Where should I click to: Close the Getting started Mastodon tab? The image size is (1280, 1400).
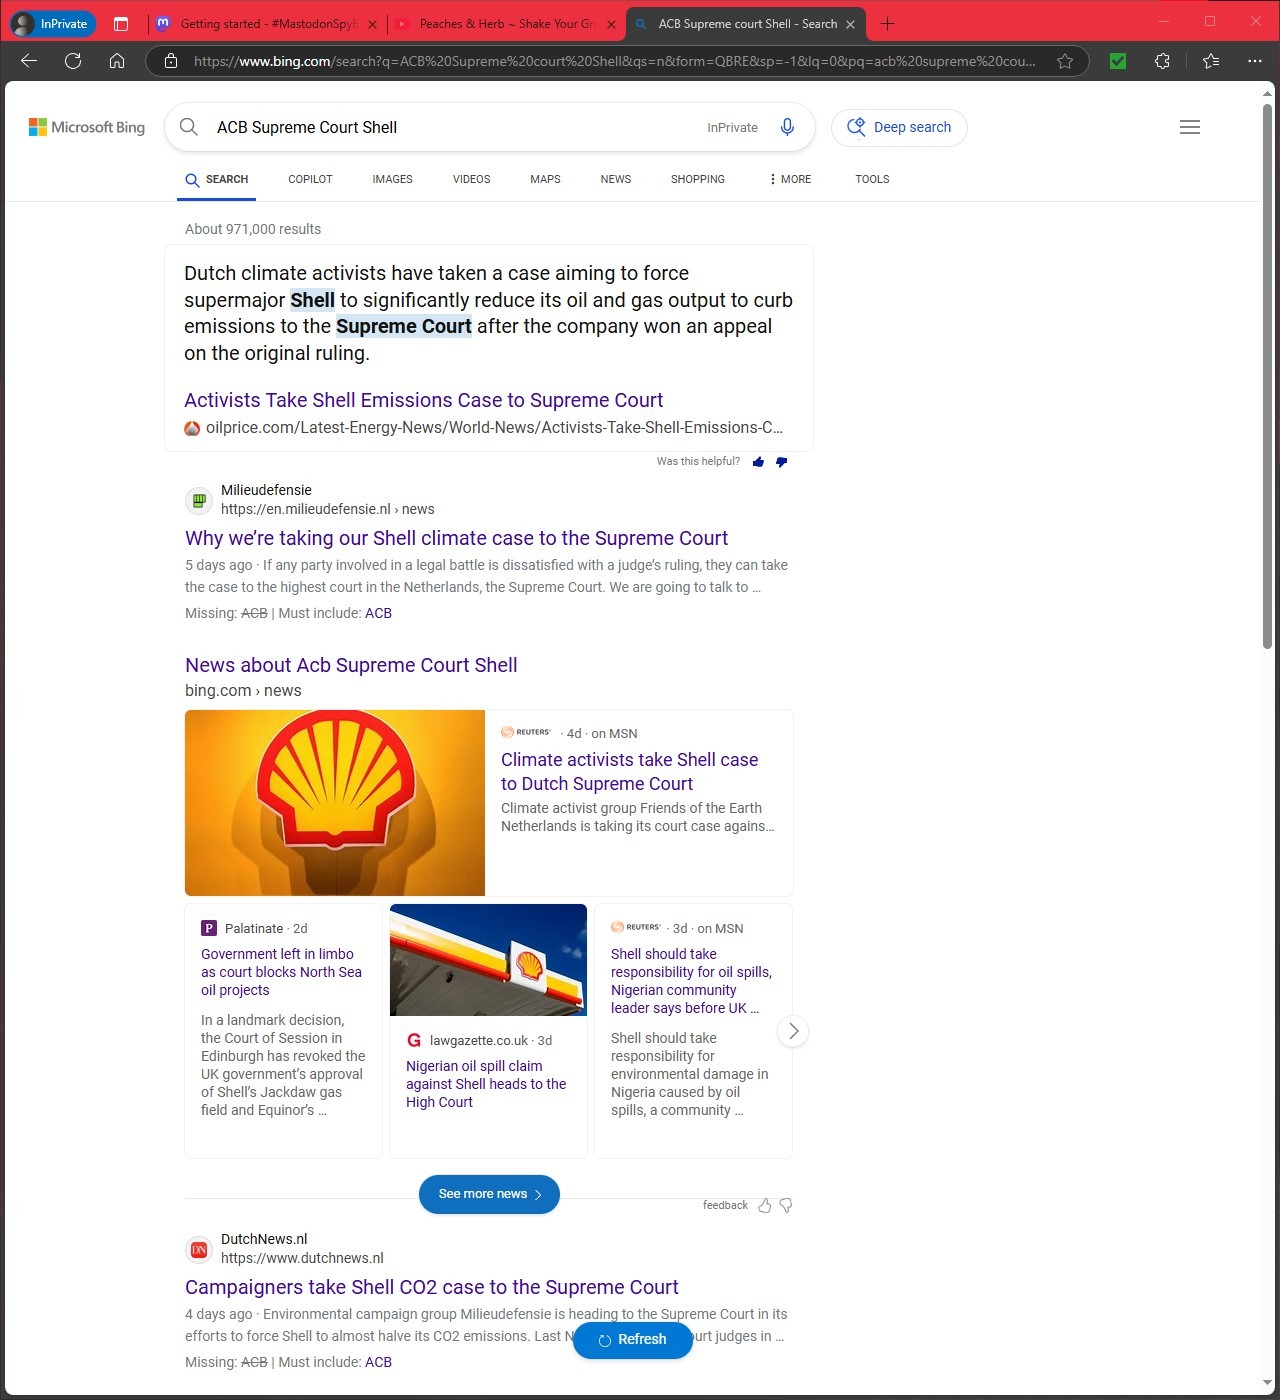tap(372, 24)
